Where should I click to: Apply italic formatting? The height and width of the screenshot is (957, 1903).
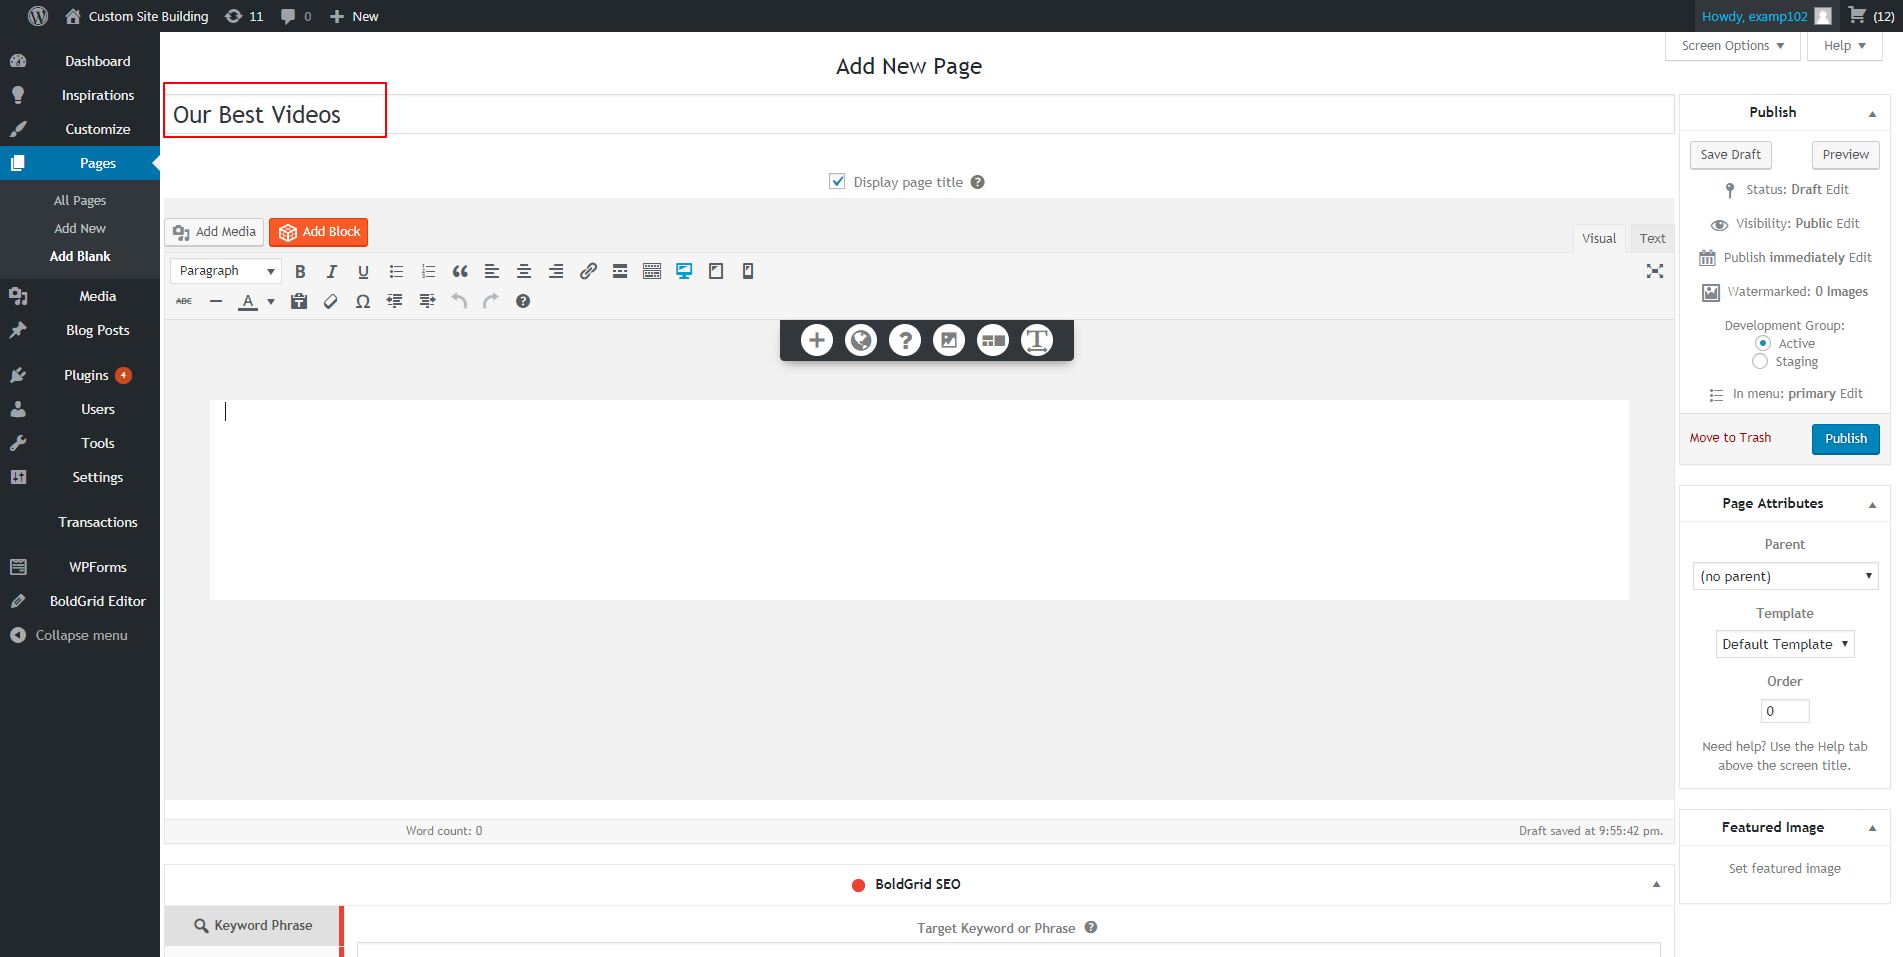332,271
